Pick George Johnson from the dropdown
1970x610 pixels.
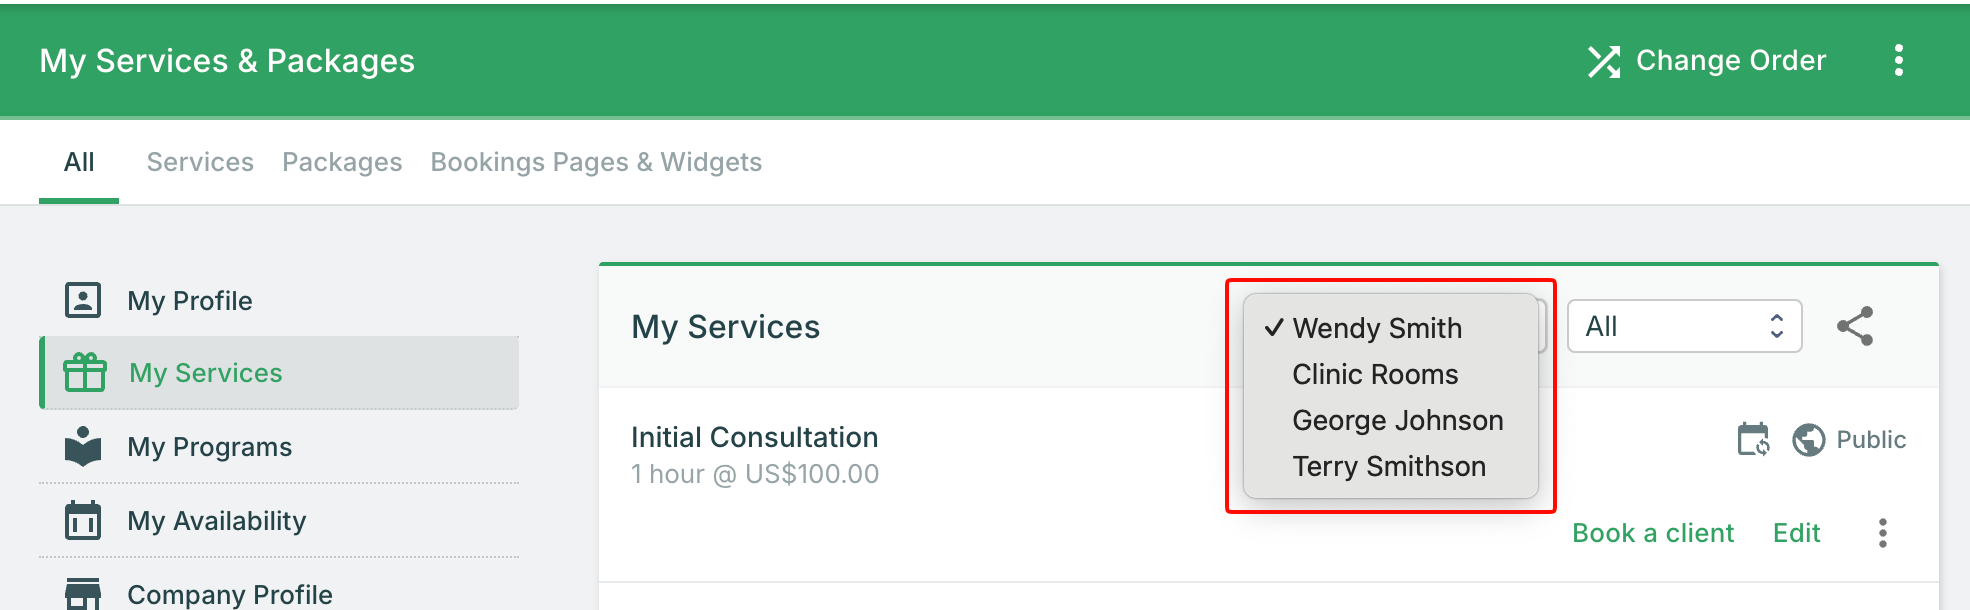(x=1397, y=420)
